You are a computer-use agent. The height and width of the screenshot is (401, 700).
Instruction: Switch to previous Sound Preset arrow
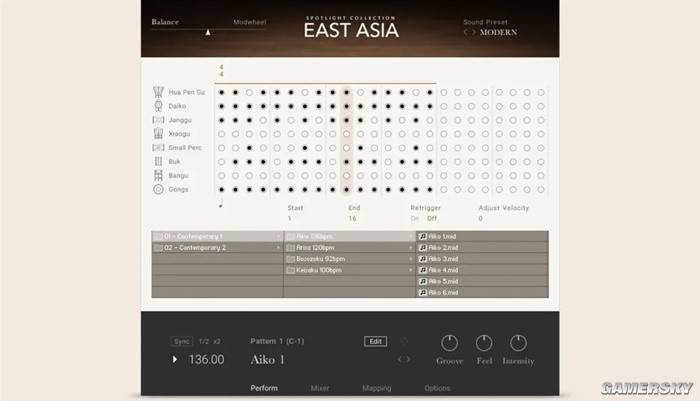pos(465,32)
